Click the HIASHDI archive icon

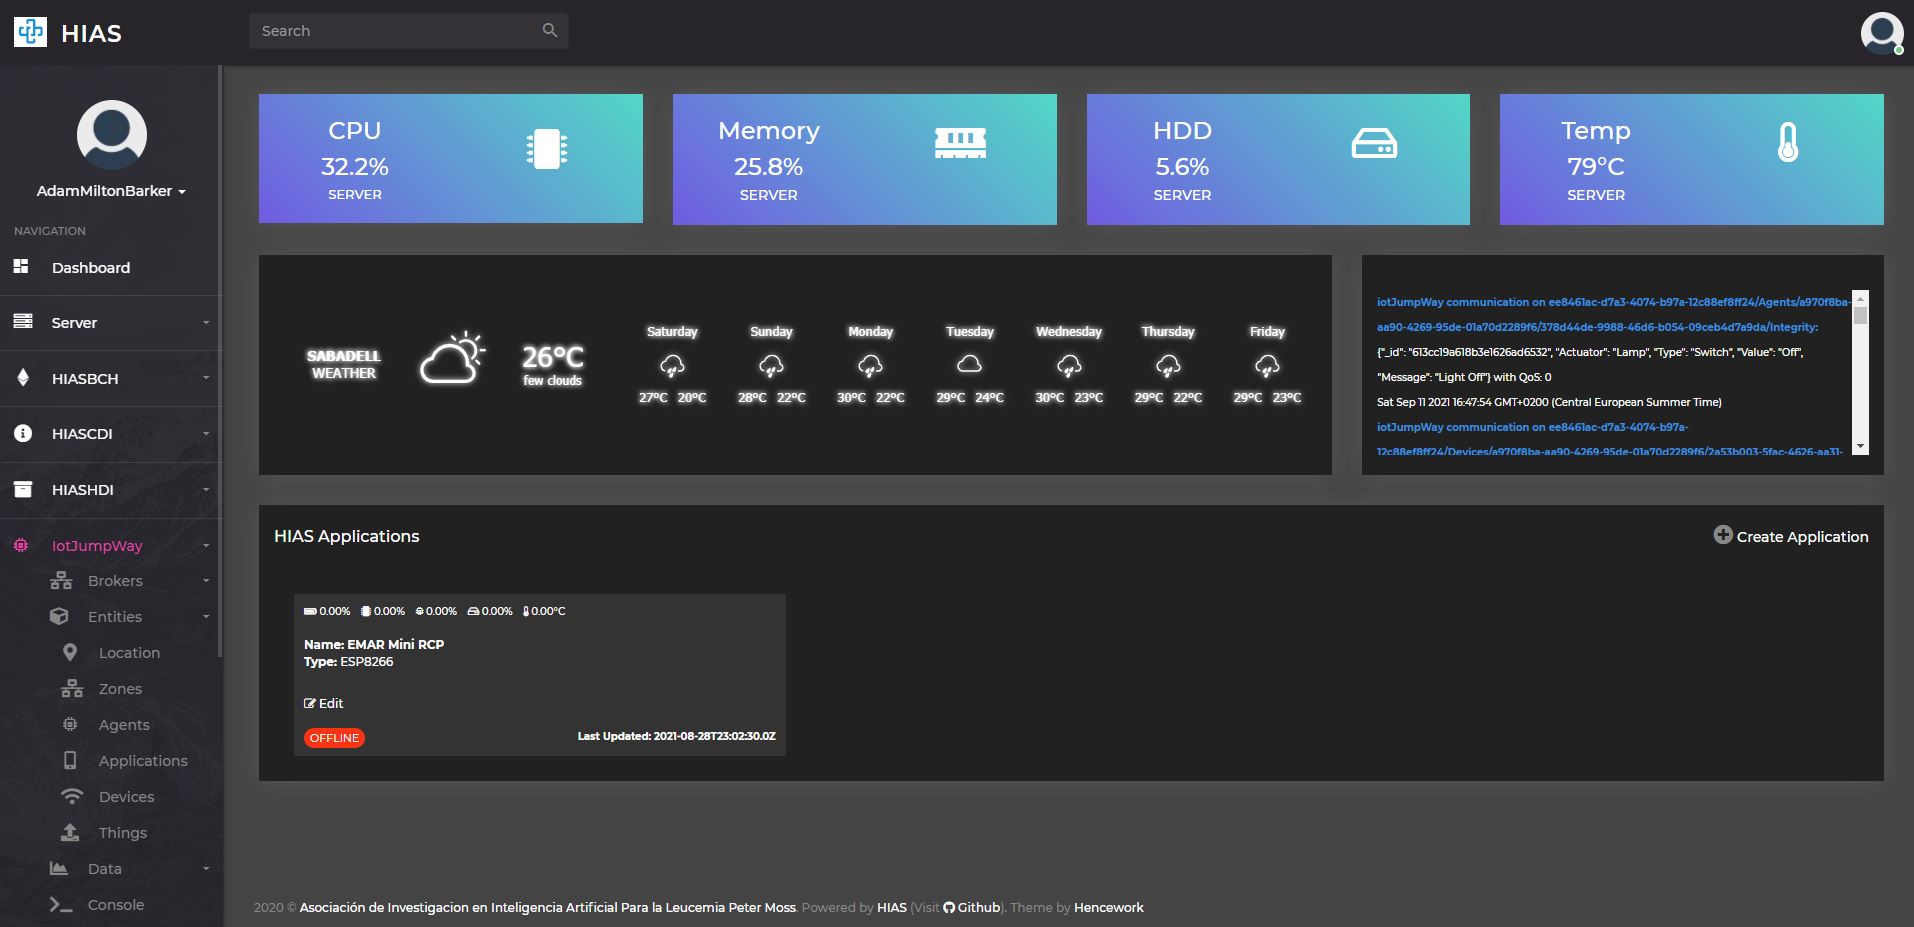(23, 489)
